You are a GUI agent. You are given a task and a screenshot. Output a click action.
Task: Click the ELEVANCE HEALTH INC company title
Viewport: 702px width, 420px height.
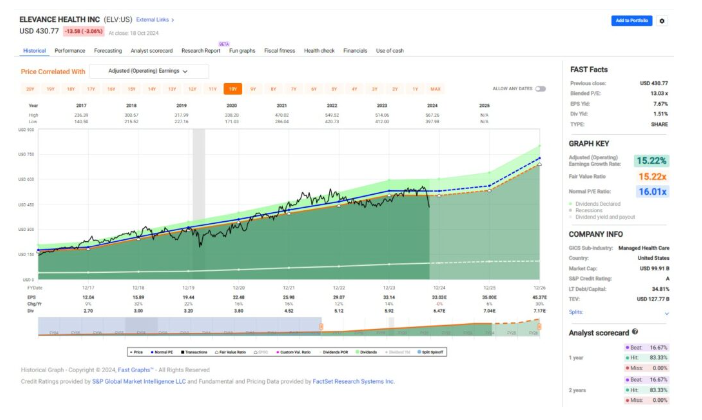point(60,20)
